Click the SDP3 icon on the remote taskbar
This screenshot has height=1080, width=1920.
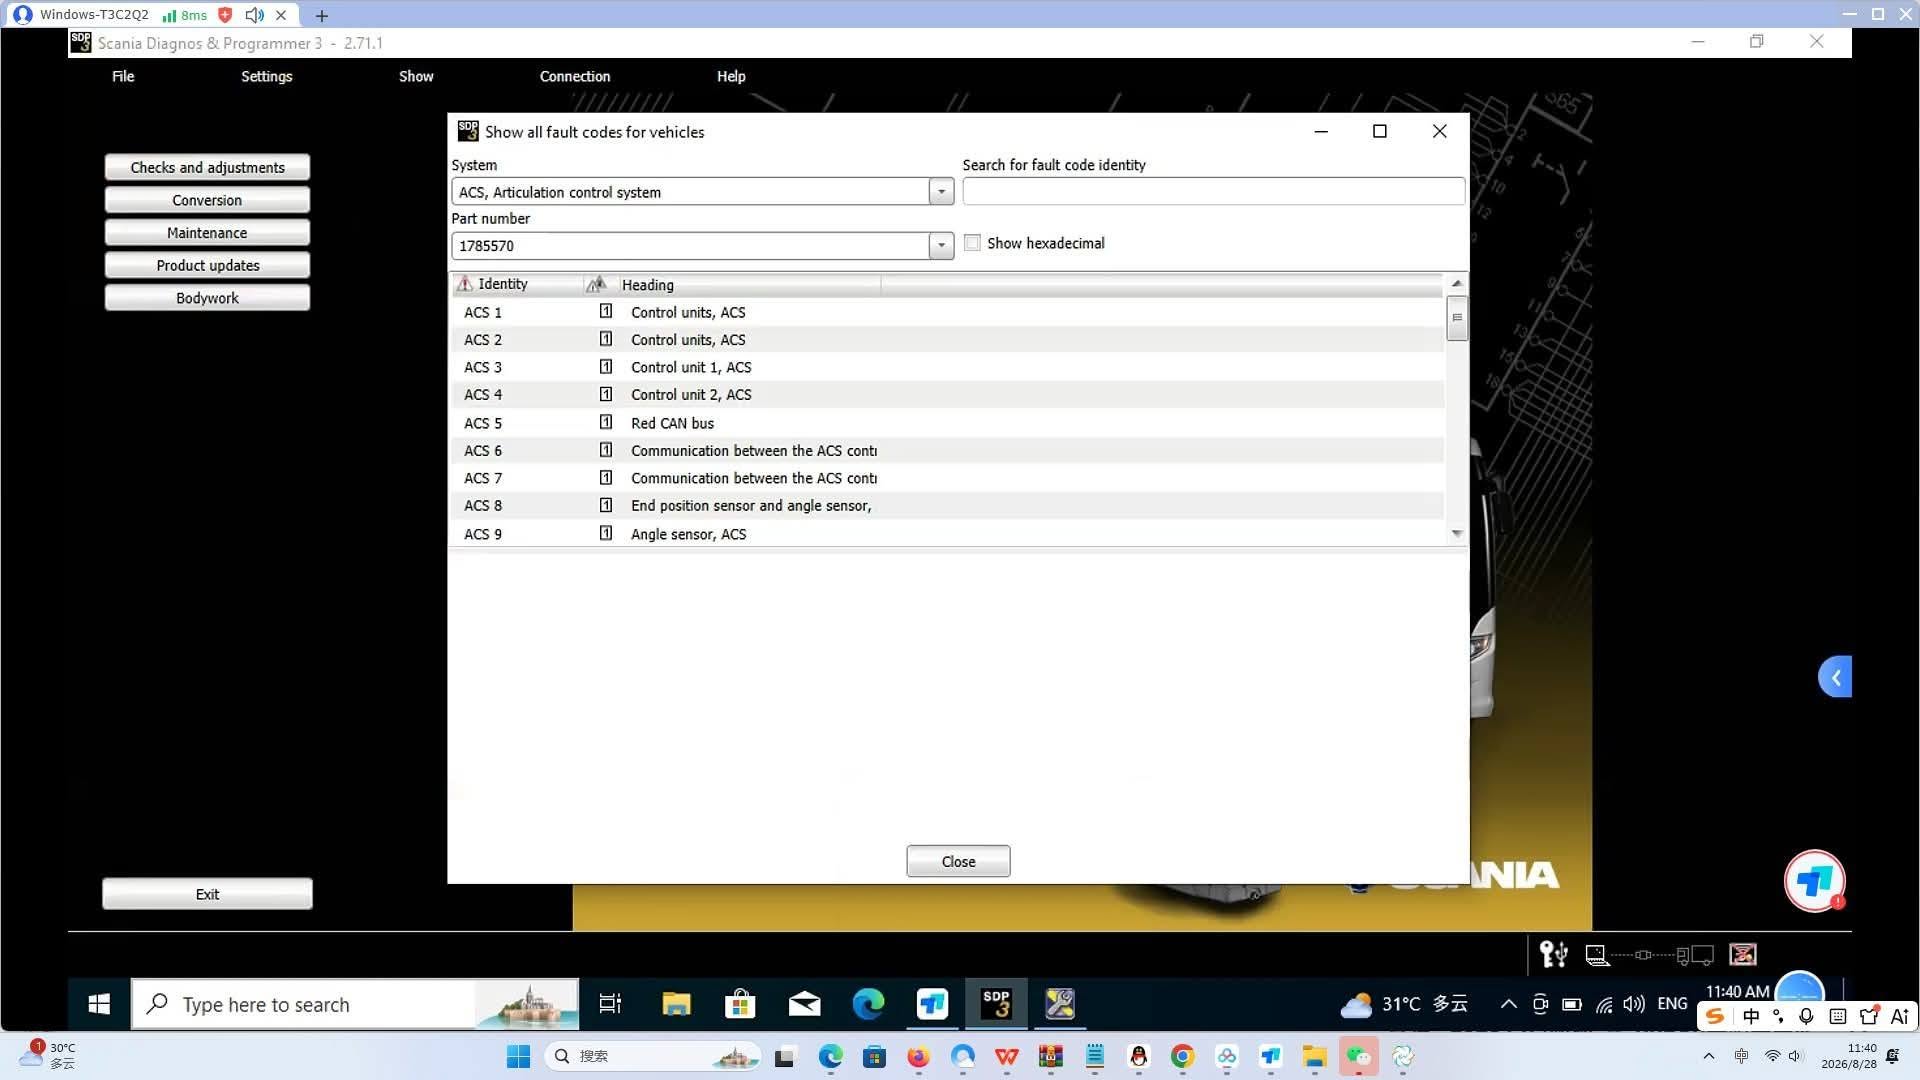pos(996,1004)
